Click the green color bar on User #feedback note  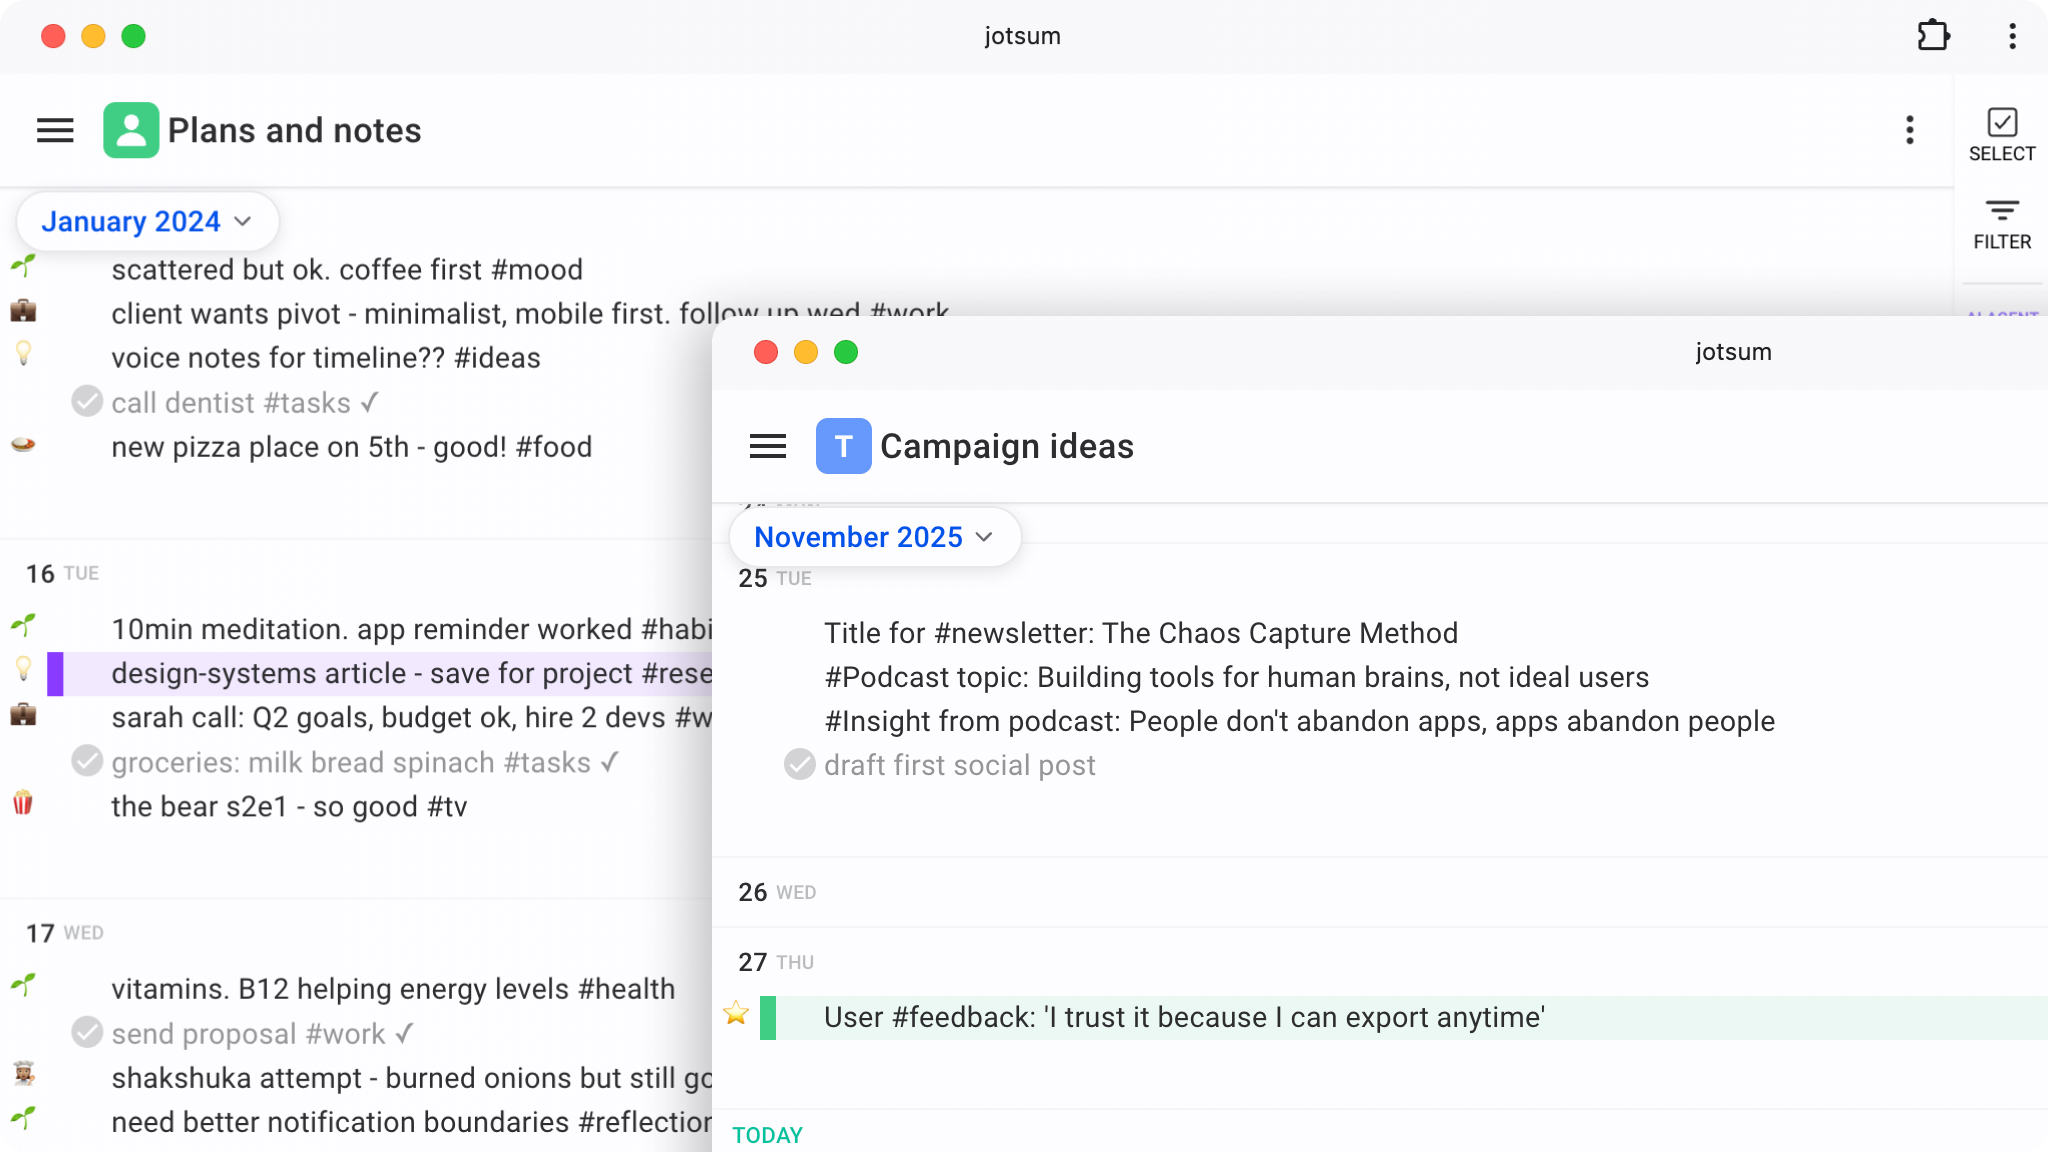(768, 1018)
